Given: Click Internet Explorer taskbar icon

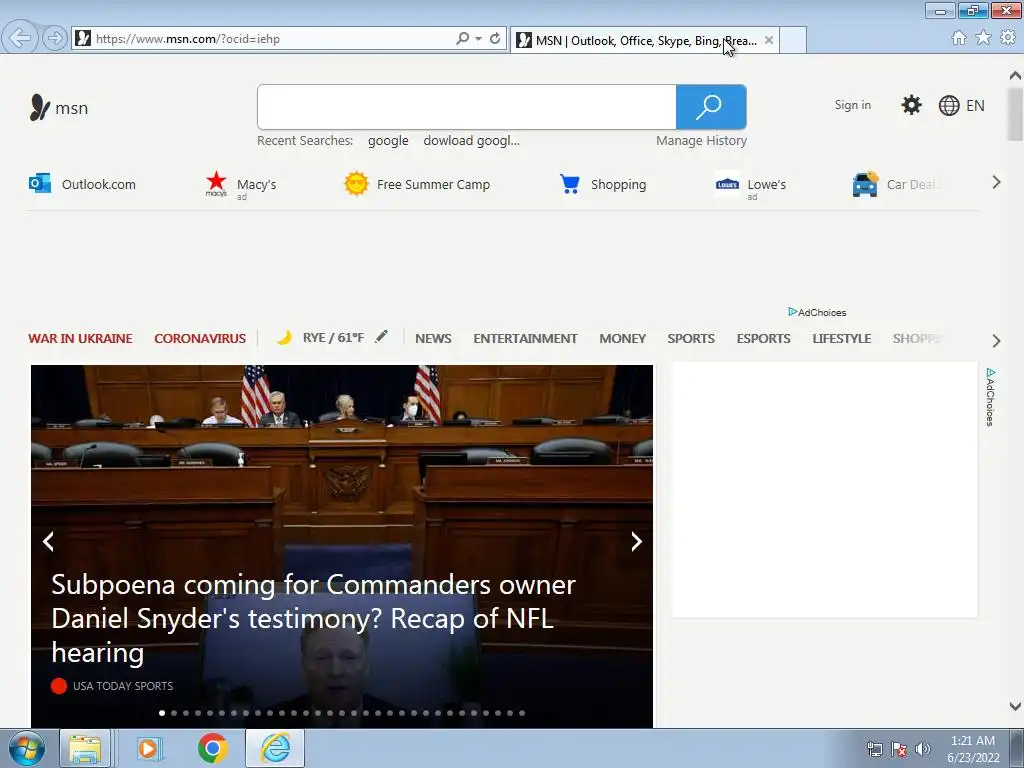Looking at the screenshot, I should pos(275,748).
